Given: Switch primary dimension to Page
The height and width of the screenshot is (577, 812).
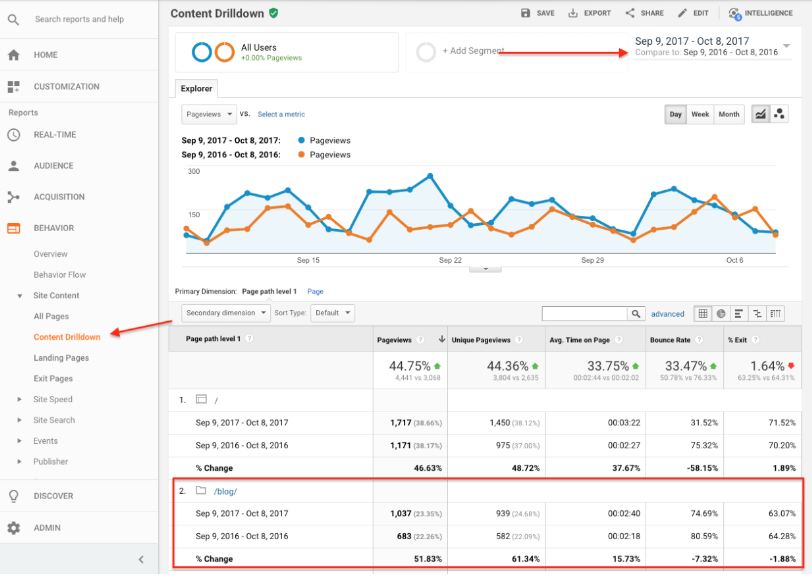Looking at the screenshot, I should (x=315, y=292).
